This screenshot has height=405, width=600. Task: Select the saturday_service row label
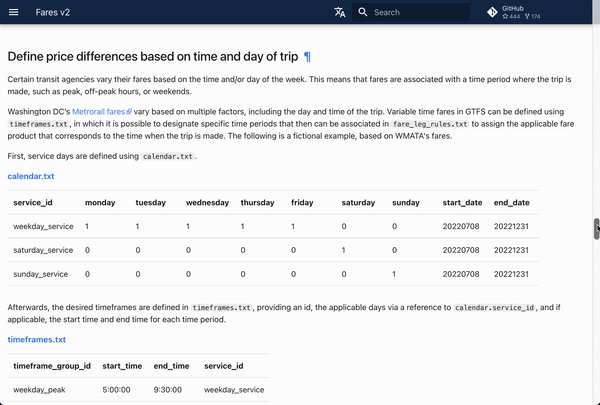click(x=43, y=250)
